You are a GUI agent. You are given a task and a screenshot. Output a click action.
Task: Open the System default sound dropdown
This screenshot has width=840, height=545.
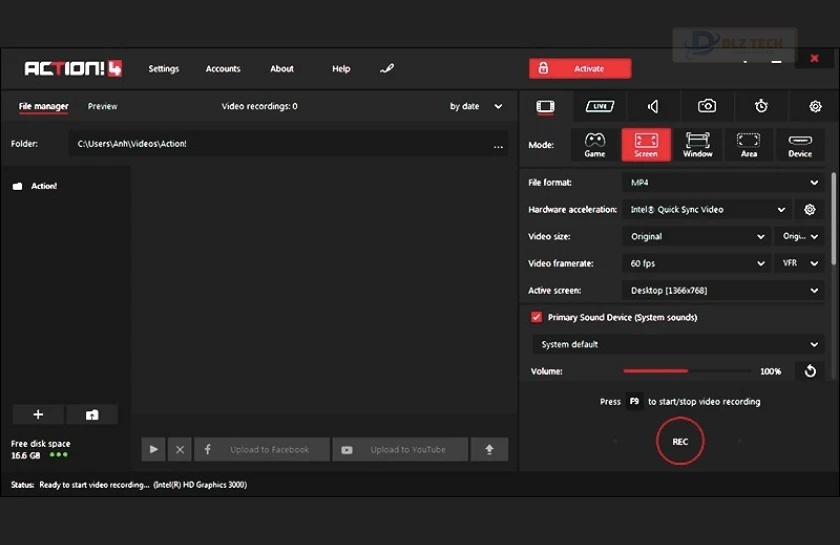coord(678,344)
